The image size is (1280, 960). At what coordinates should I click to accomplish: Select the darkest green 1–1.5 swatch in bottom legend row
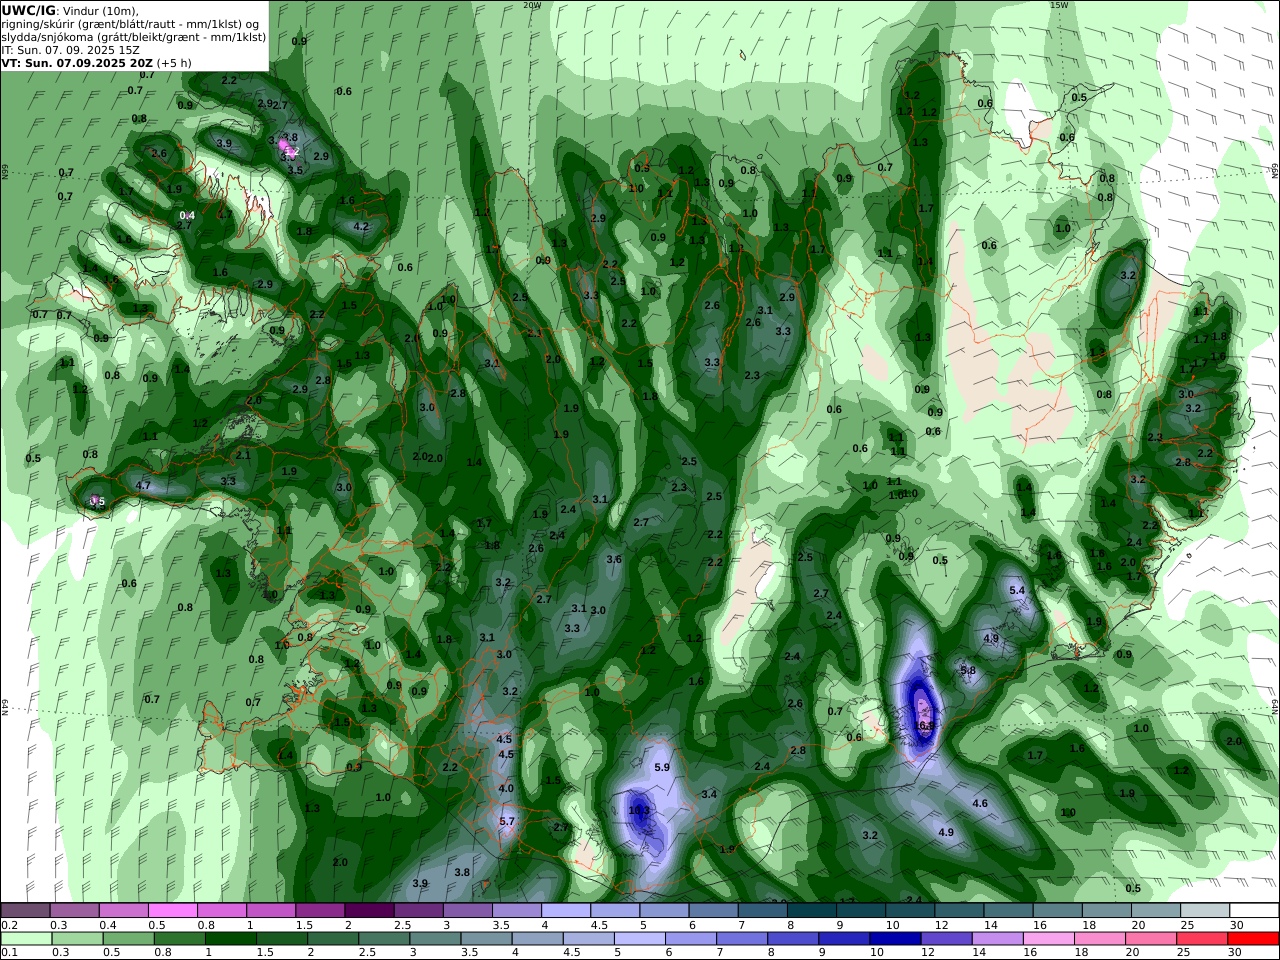click(231, 939)
